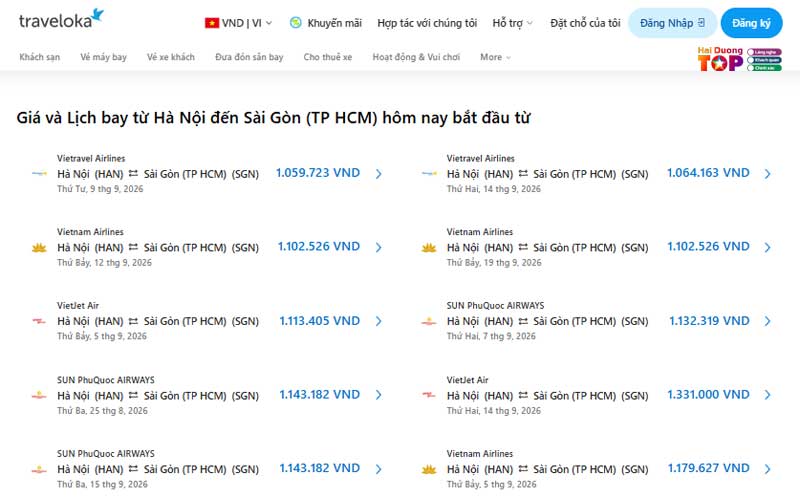Screen dimensions: 800x497
Task: Open the Khách sạn section
Action: point(40,57)
